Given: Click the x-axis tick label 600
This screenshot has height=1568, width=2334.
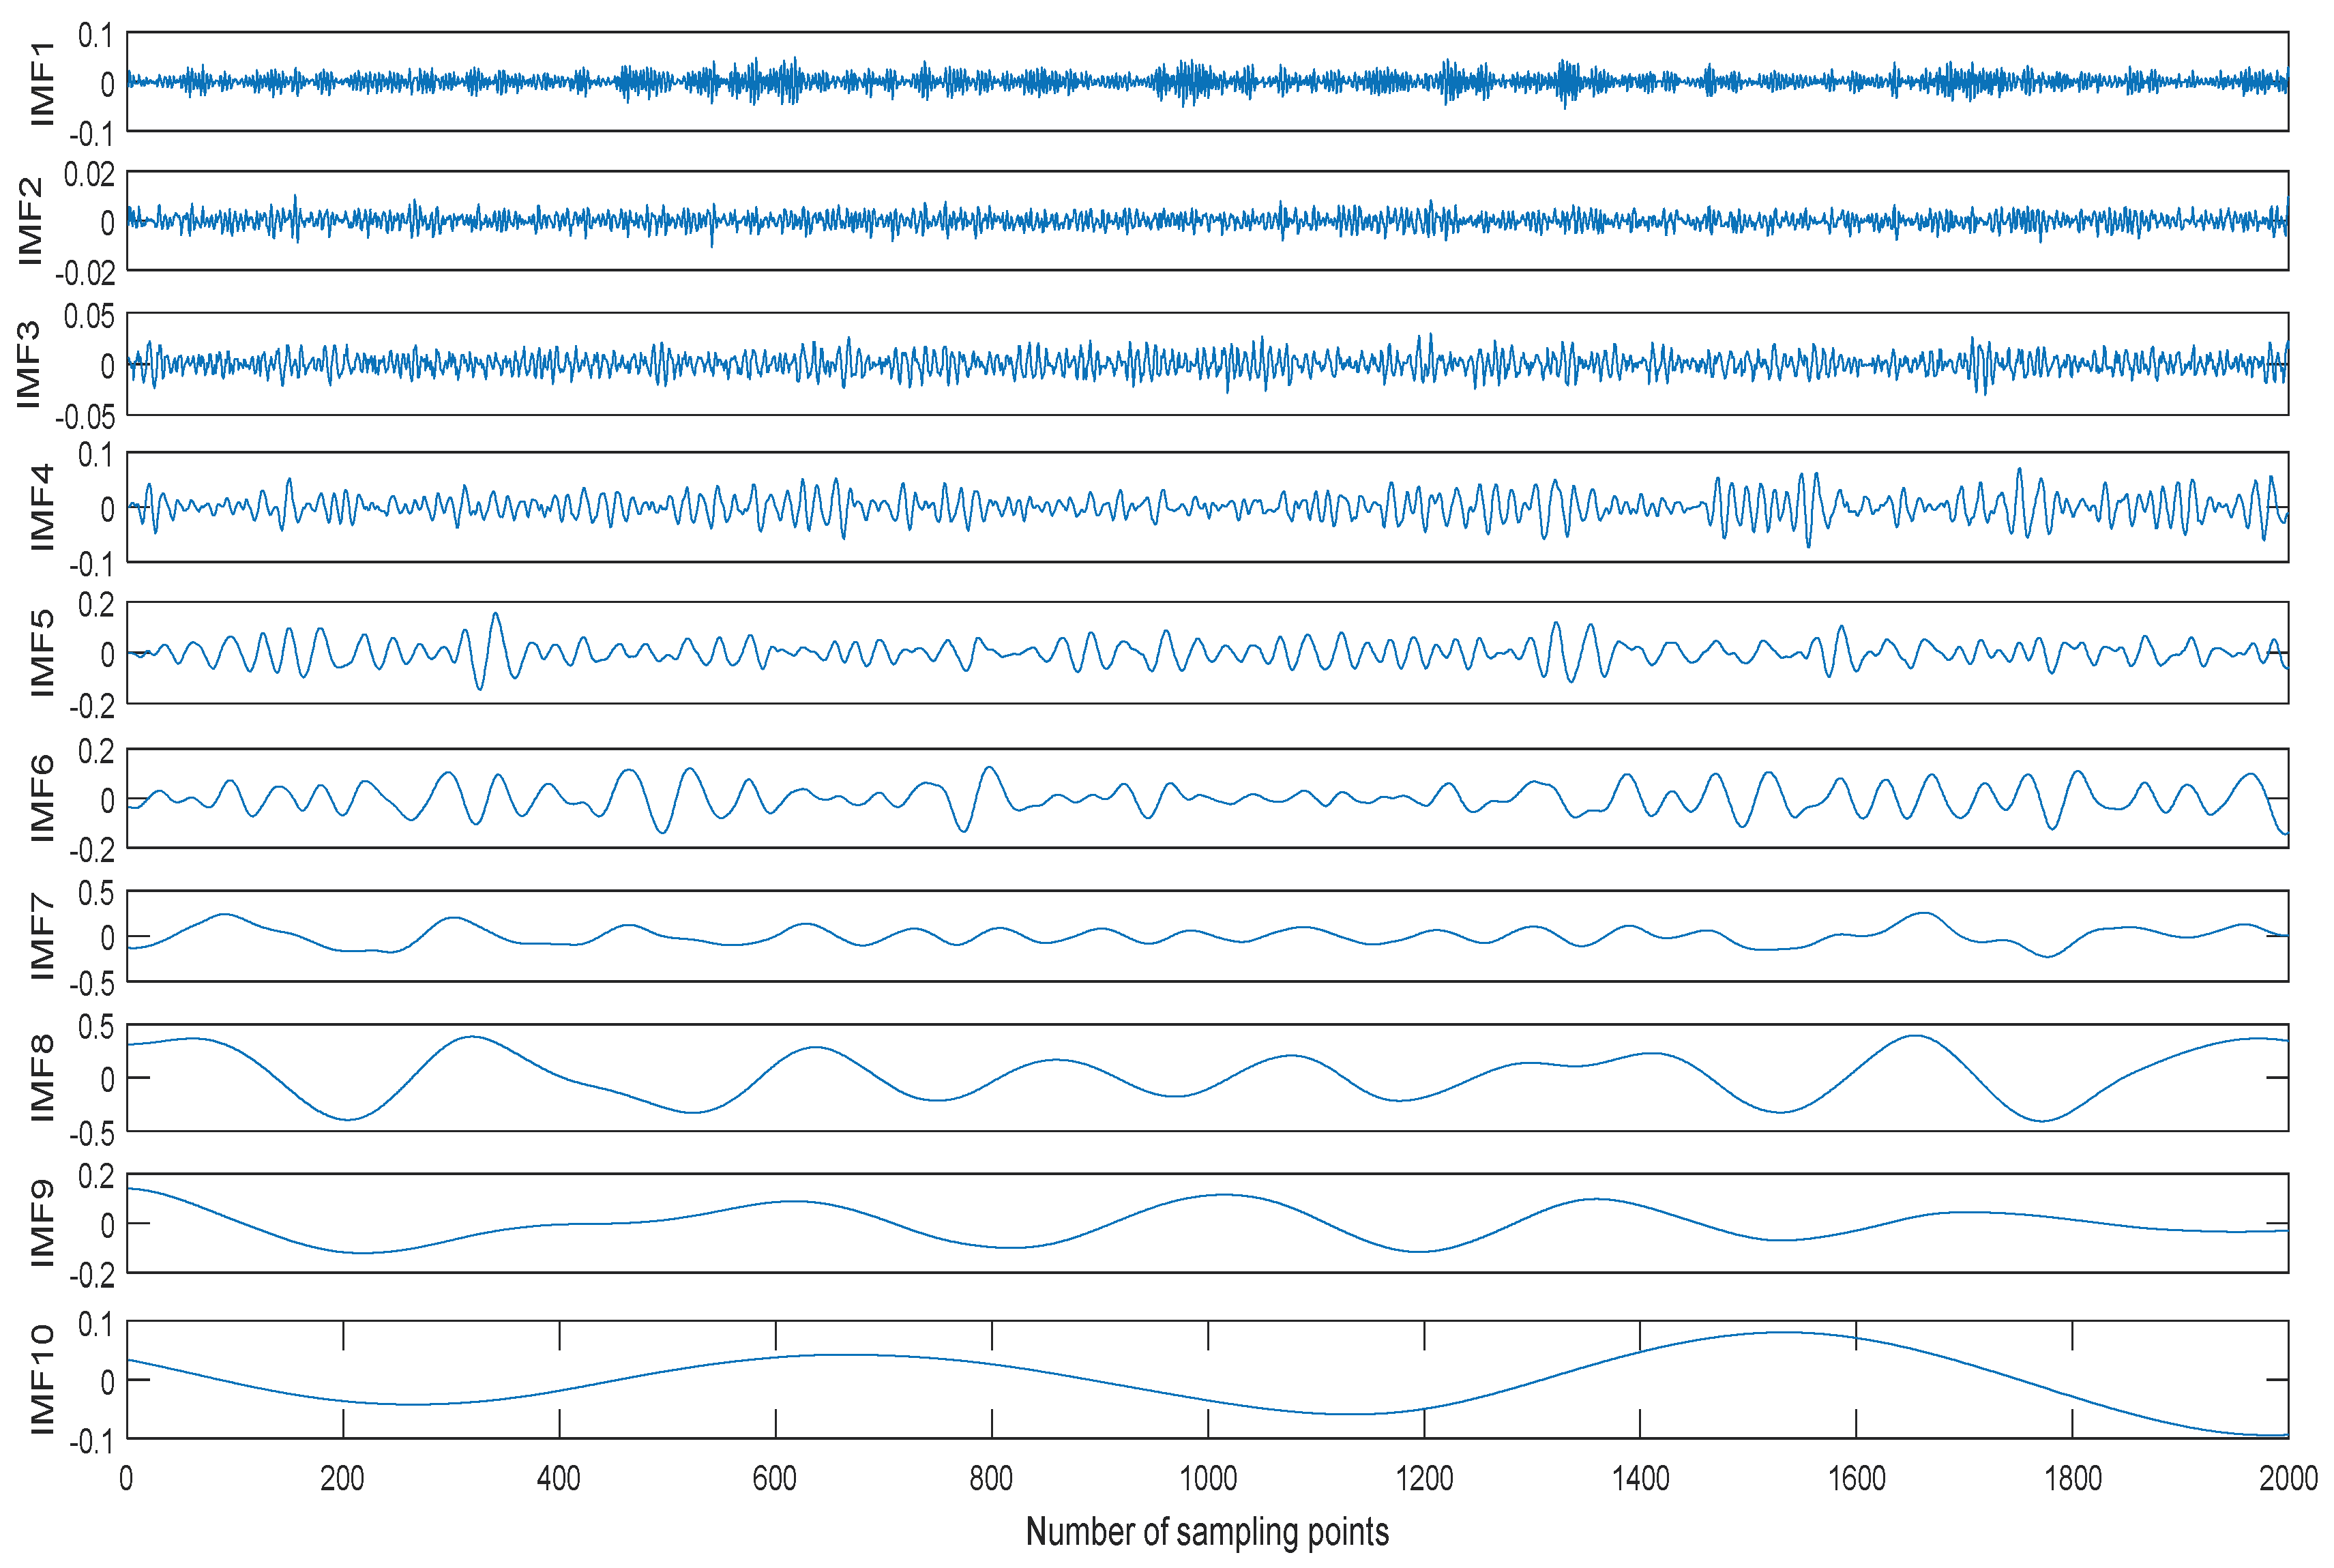Looking at the screenshot, I should click(x=775, y=1478).
